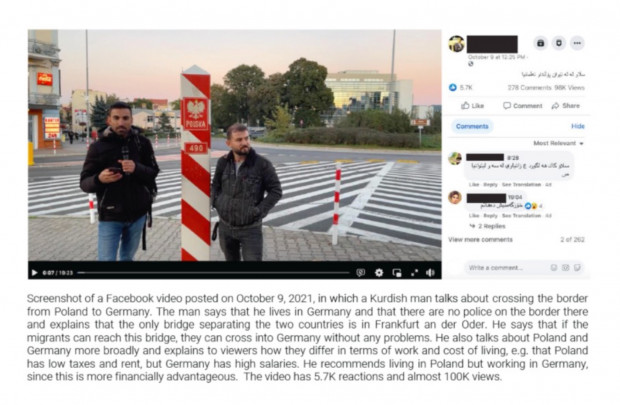Image resolution: width=620 pixels, height=405 pixels.
Task: Click the shield icon near post header
Action: (559, 43)
